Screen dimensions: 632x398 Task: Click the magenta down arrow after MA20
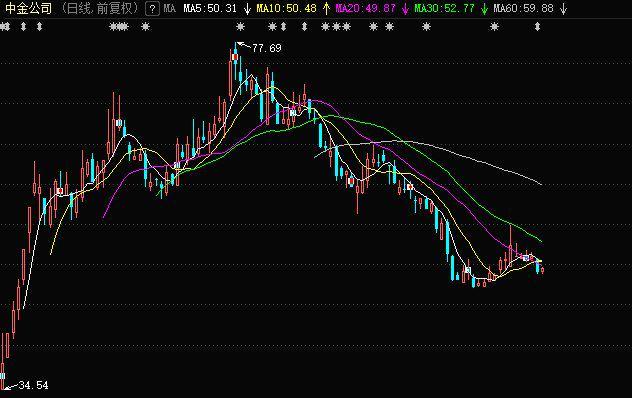tap(405, 8)
